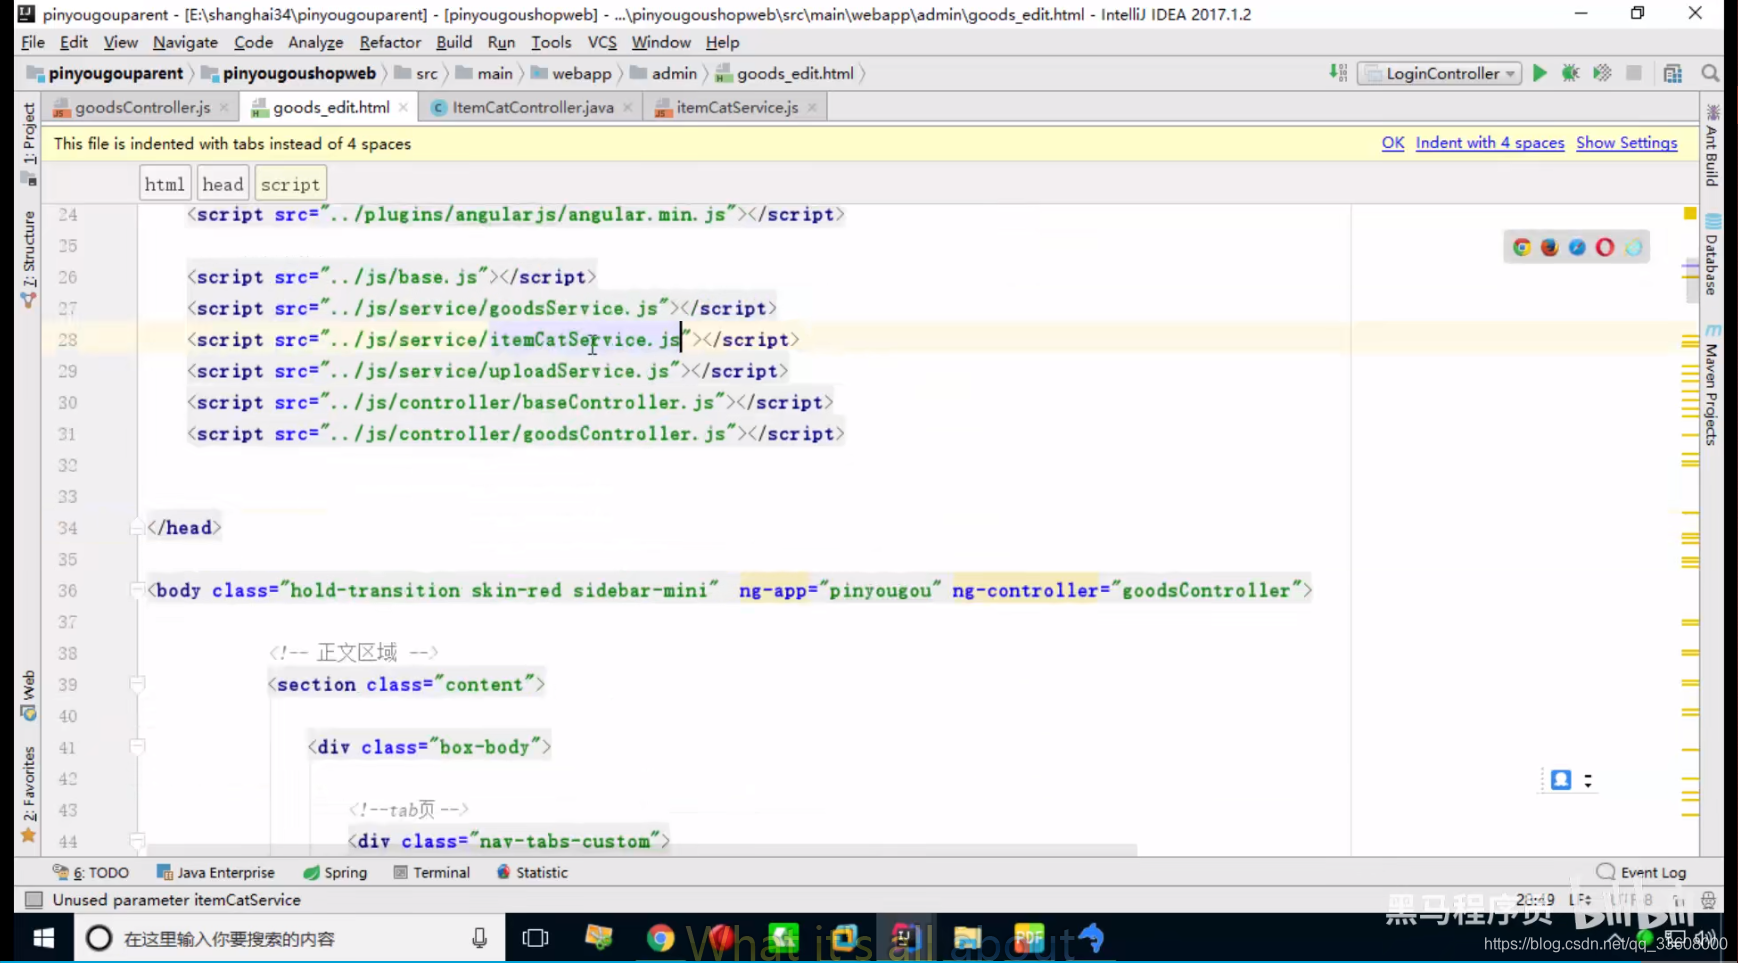This screenshot has width=1738, height=963.
Task: Click the admin folder in navigation bar
Action: coord(664,73)
